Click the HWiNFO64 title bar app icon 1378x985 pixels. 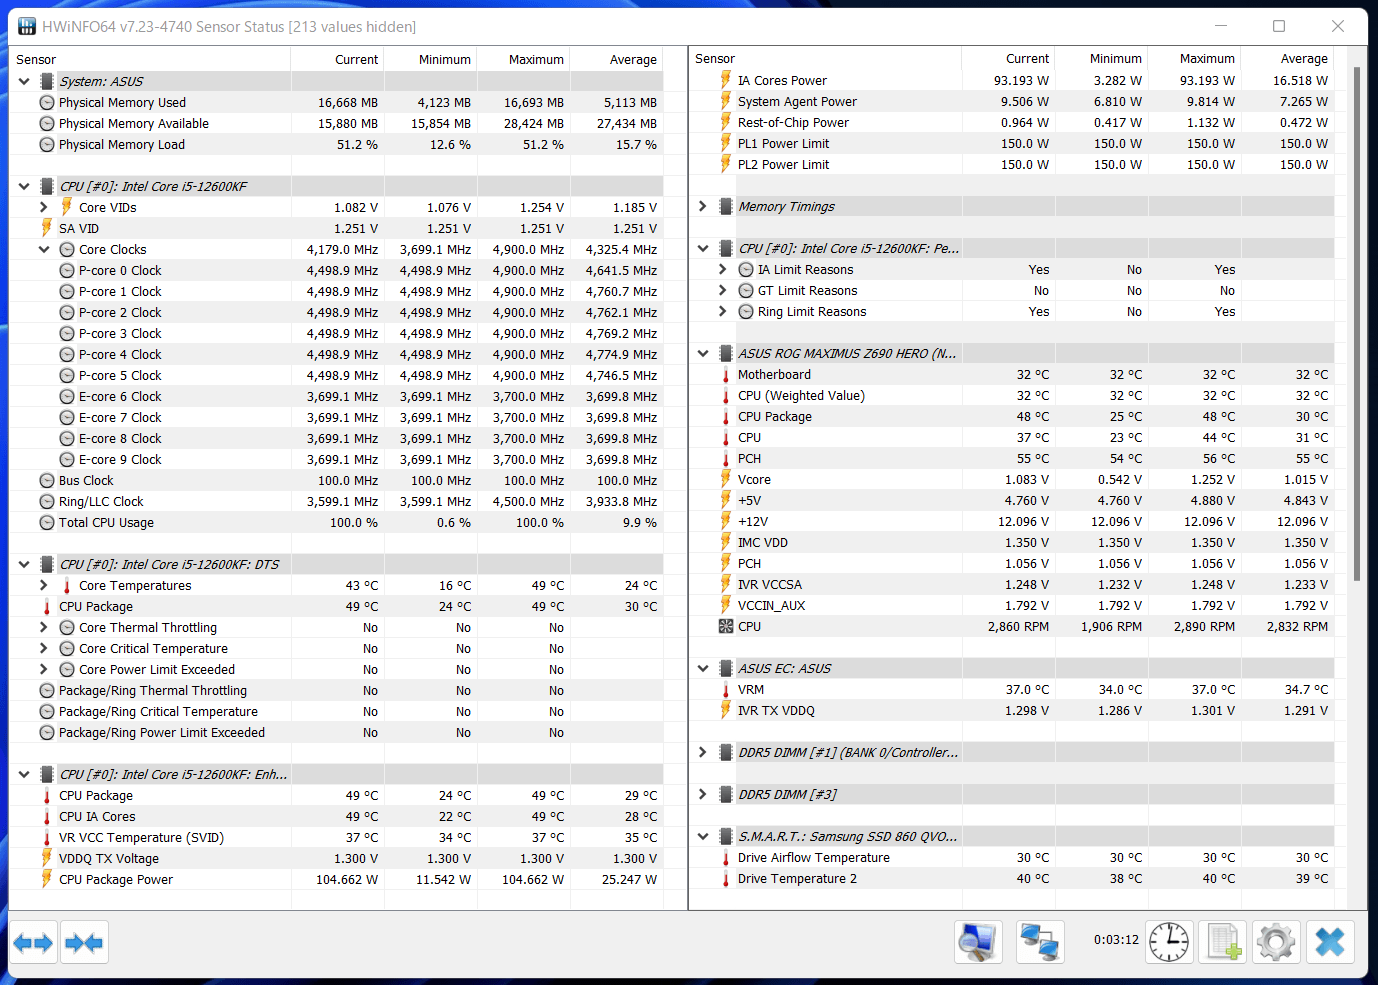coord(27,26)
